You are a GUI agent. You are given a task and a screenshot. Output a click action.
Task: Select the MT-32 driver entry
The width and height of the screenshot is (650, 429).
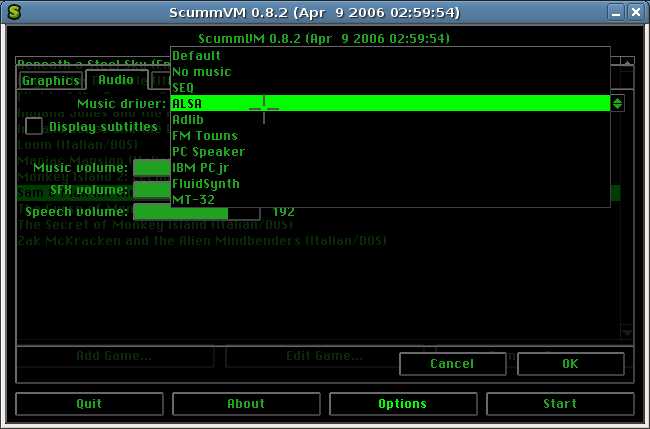(192, 200)
